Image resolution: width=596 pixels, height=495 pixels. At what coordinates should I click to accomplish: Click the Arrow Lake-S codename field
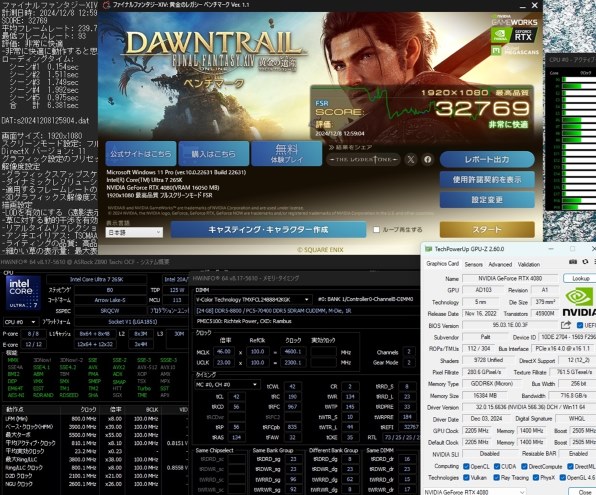pyautogui.click(x=110, y=300)
